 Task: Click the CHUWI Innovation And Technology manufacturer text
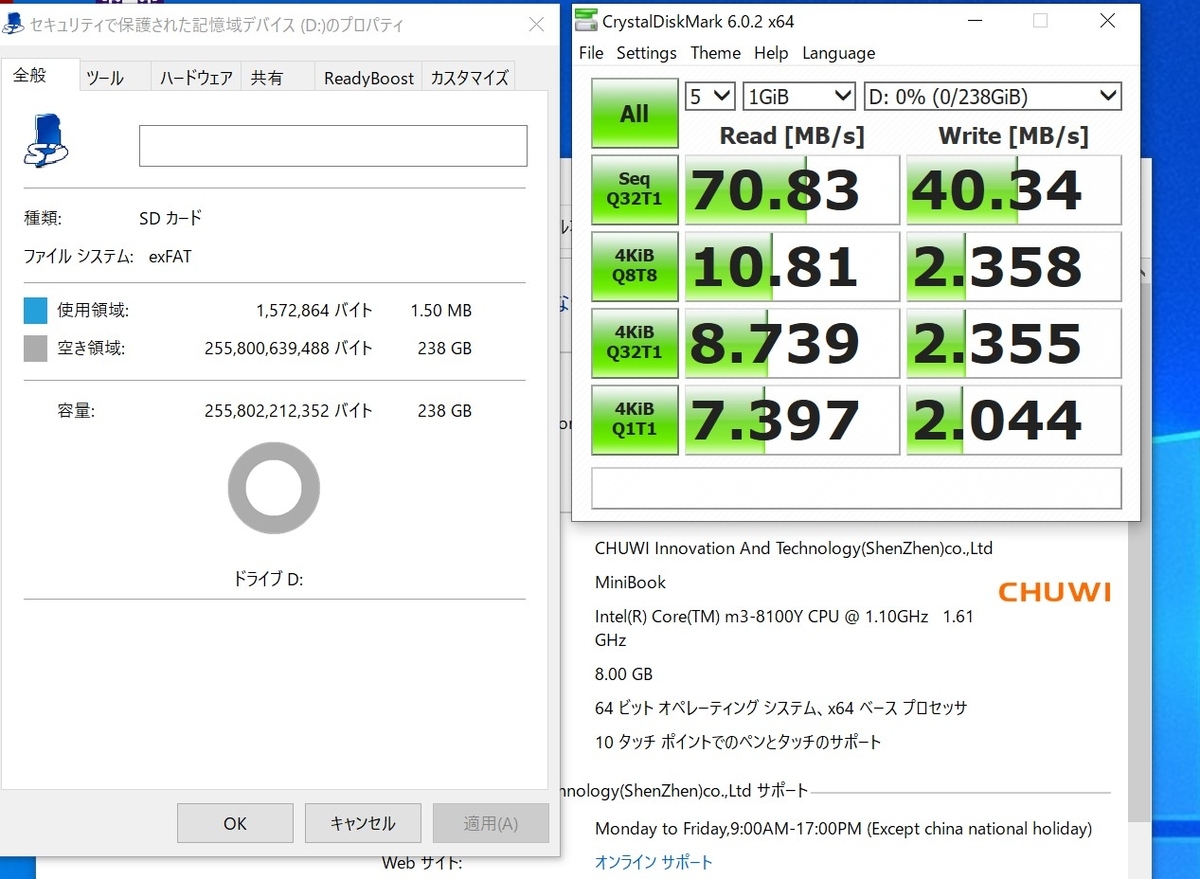click(x=794, y=548)
